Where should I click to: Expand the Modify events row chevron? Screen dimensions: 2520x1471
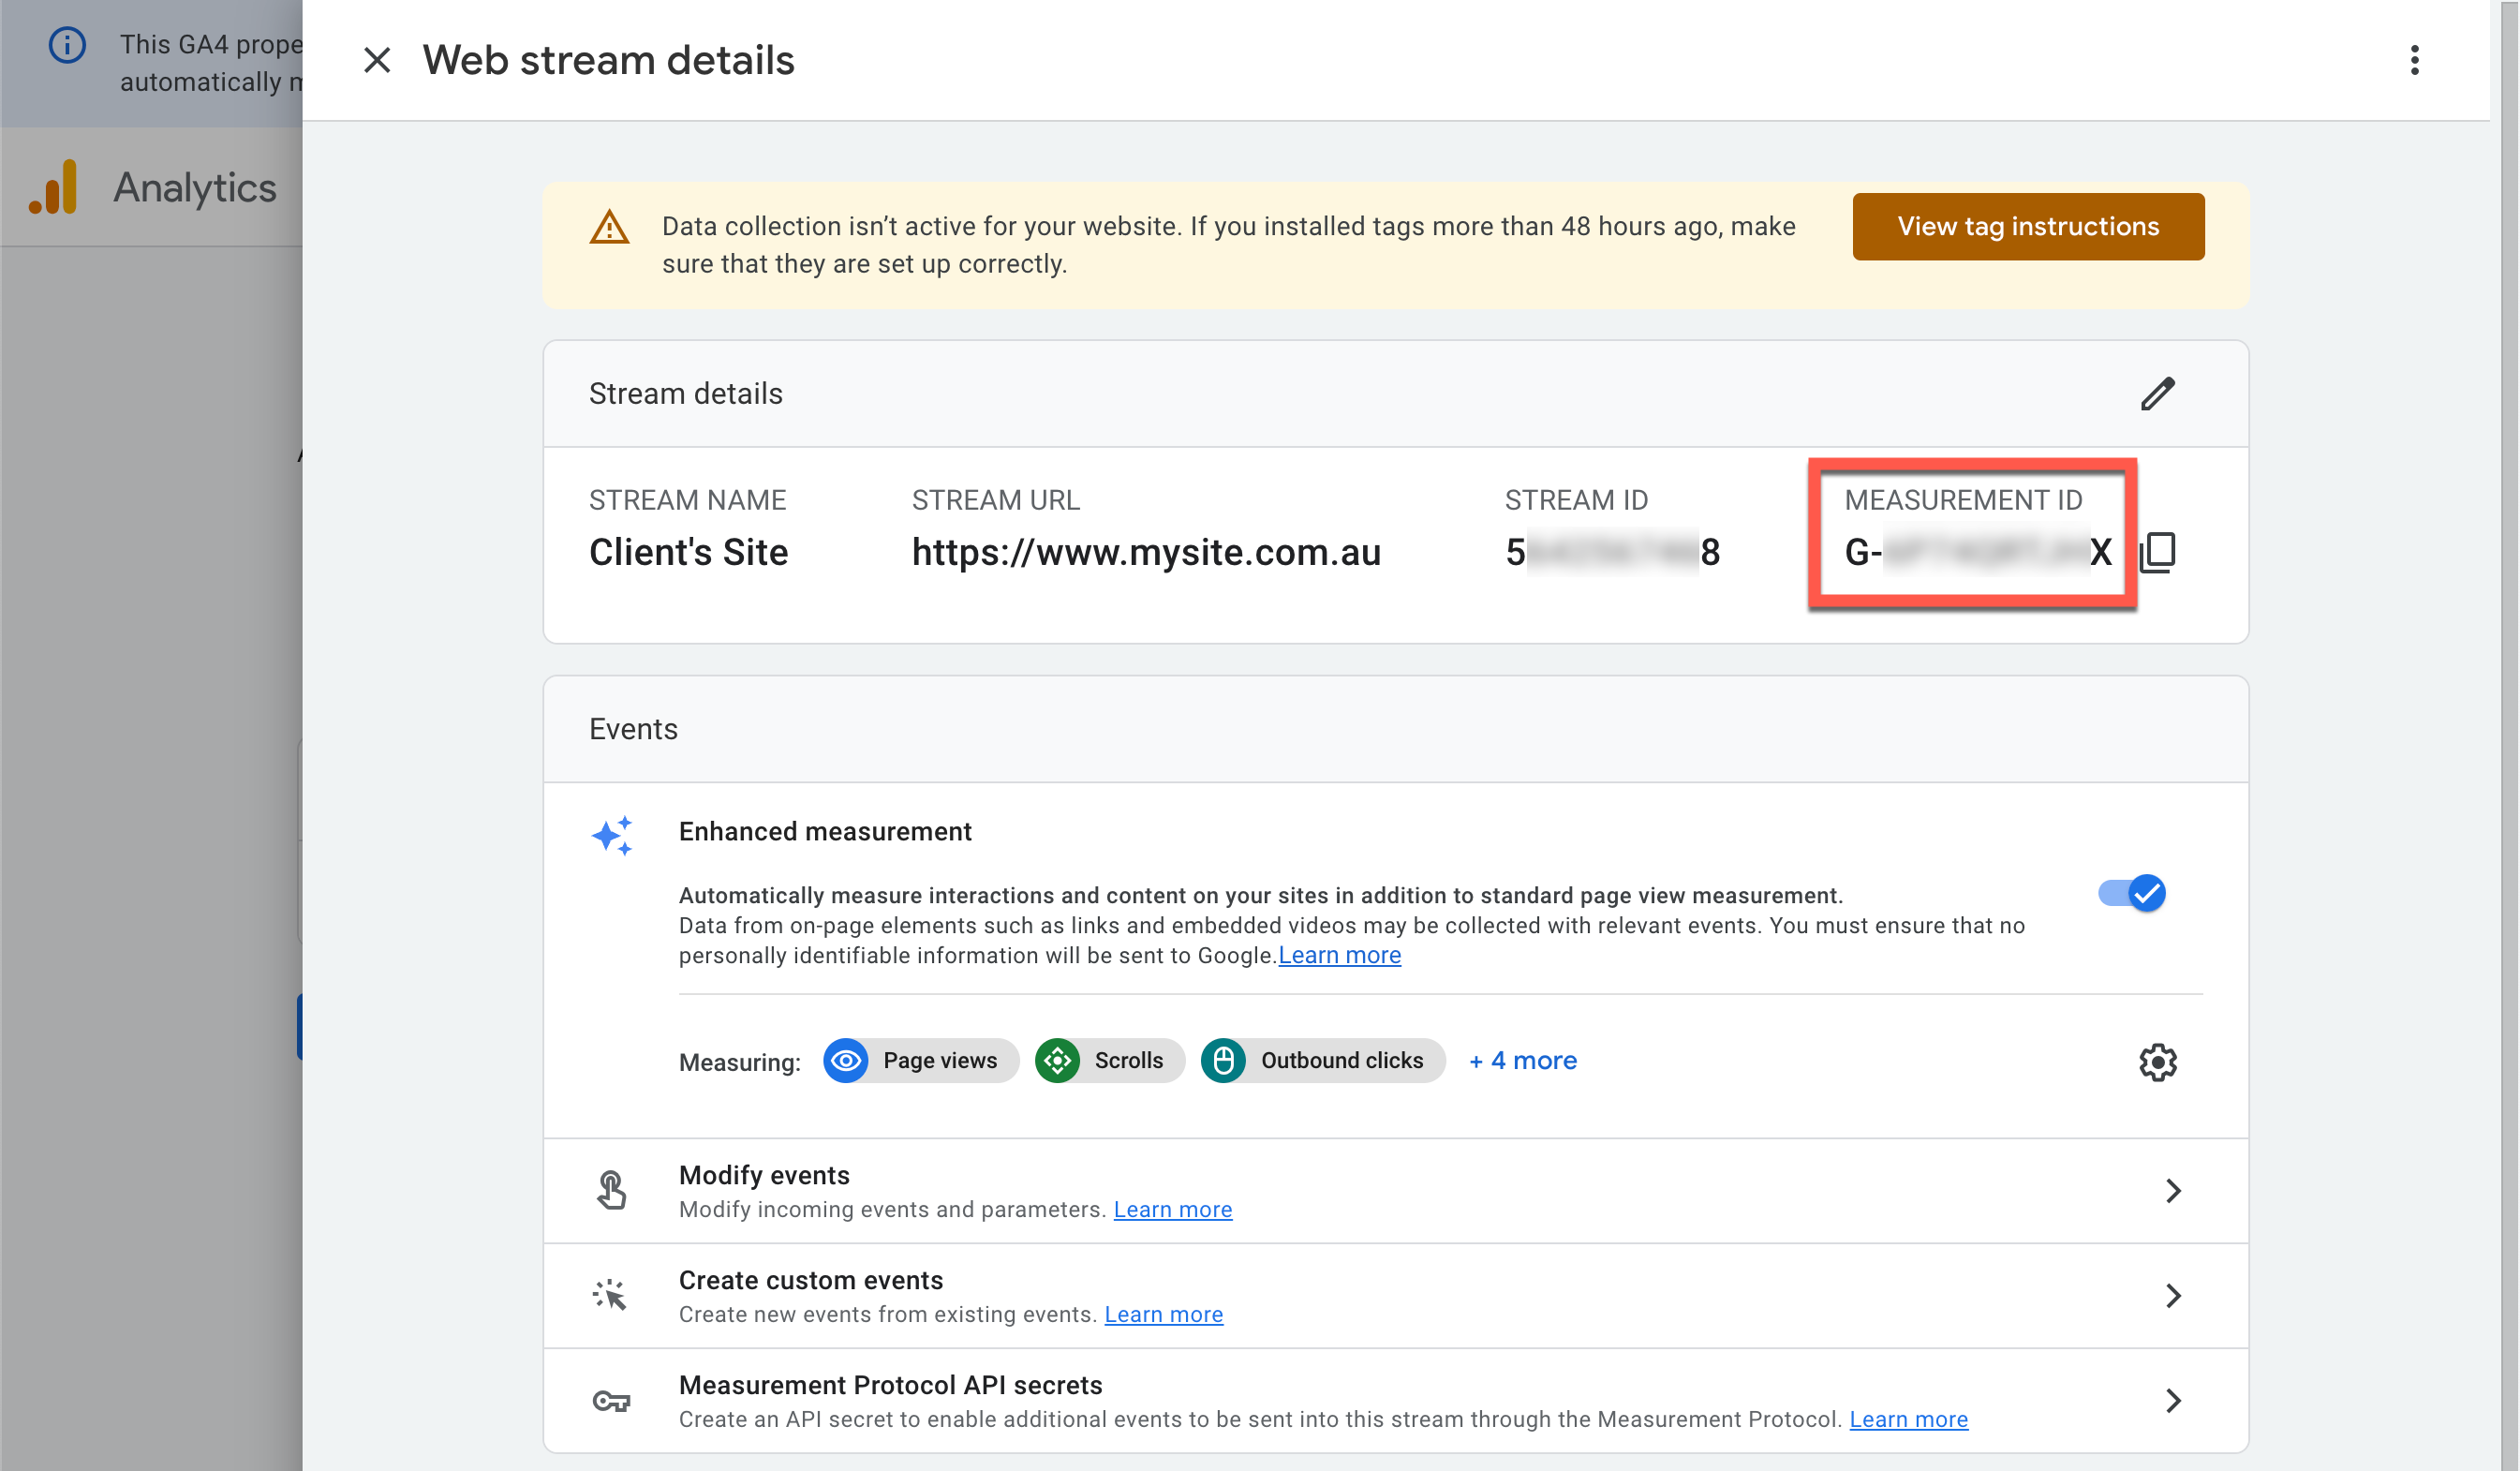[x=2172, y=1191]
